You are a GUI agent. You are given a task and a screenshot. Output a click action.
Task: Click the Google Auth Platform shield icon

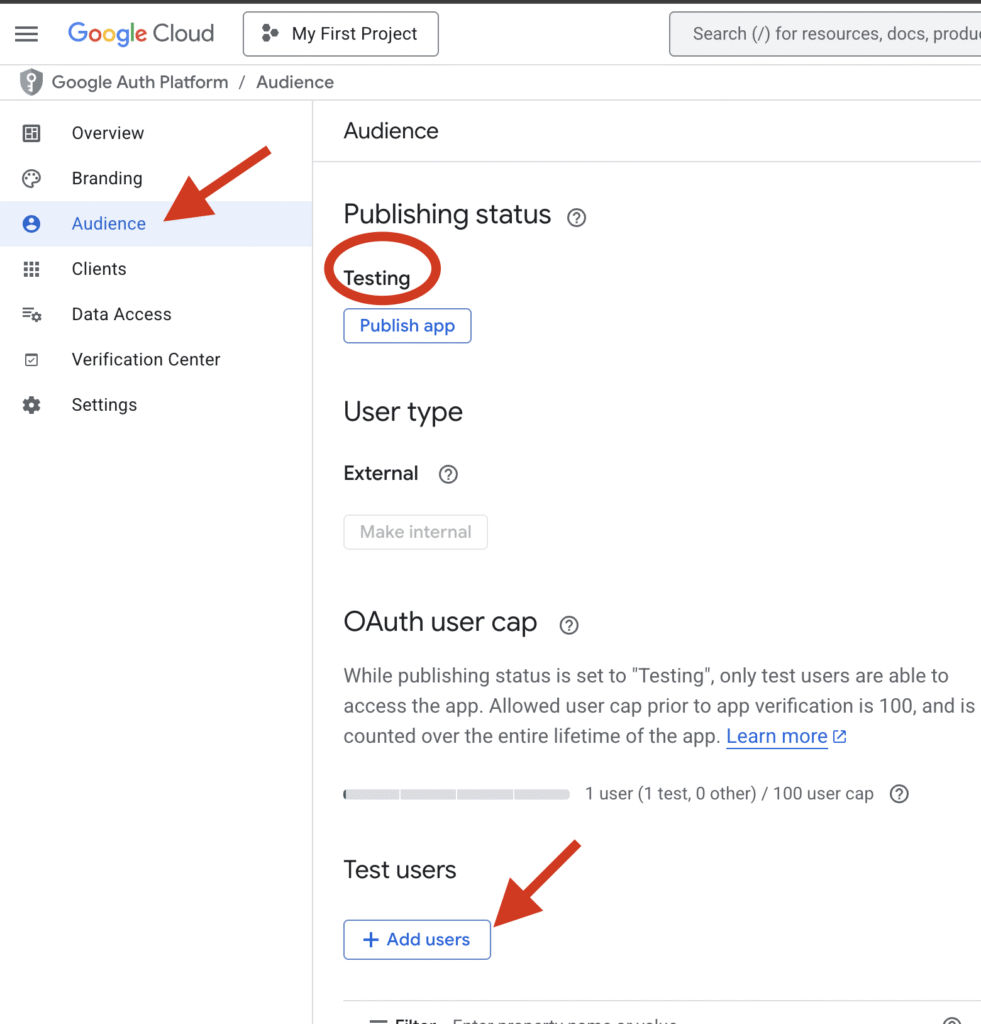click(32, 82)
